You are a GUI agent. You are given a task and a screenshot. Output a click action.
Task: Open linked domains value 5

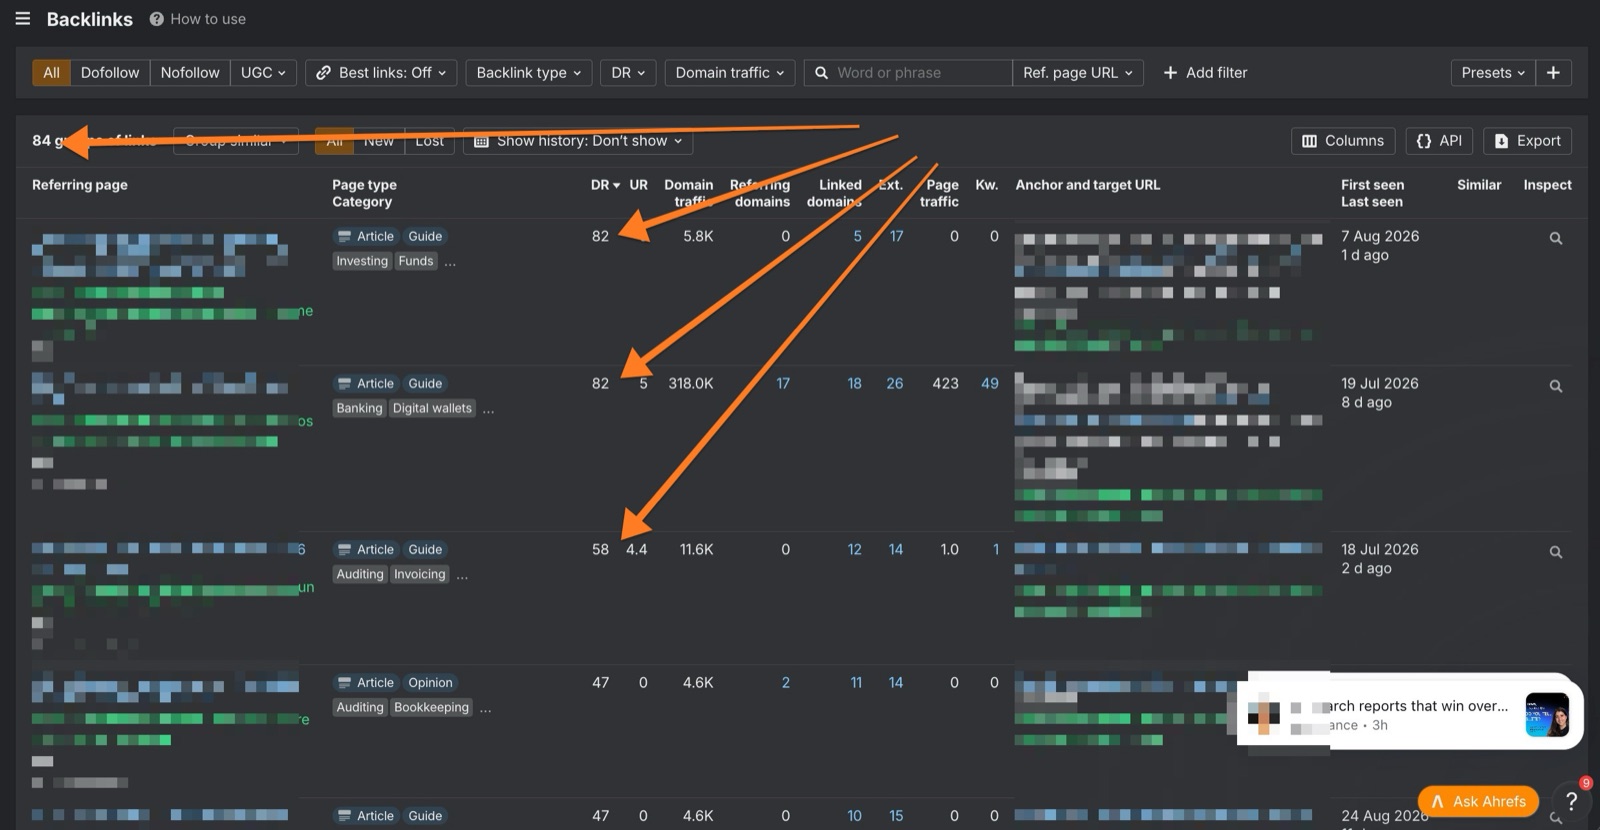point(857,236)
